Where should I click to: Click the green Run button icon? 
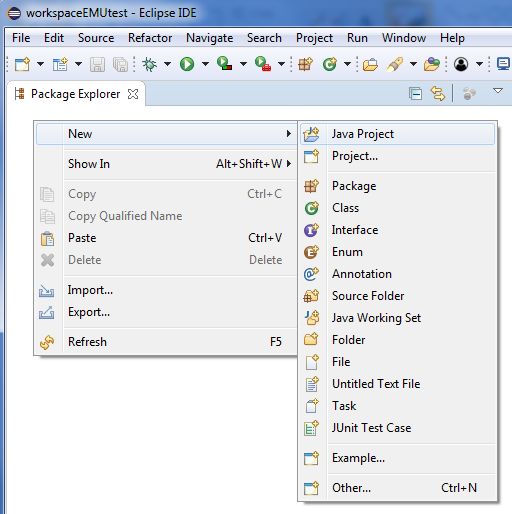(x=187, y=64)
